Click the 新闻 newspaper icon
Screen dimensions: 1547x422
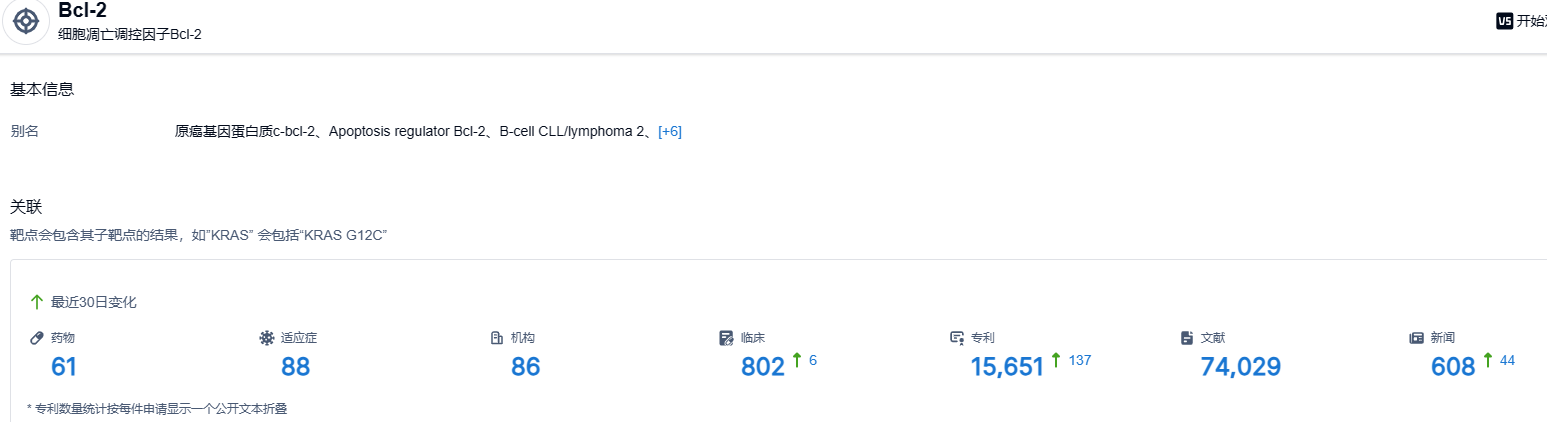(x=1416, y=338)
